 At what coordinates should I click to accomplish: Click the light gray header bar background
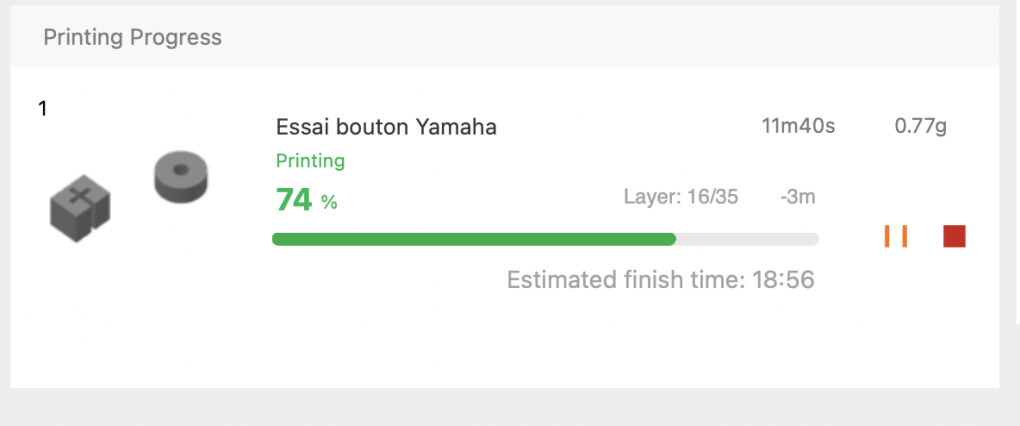[505, 36]
